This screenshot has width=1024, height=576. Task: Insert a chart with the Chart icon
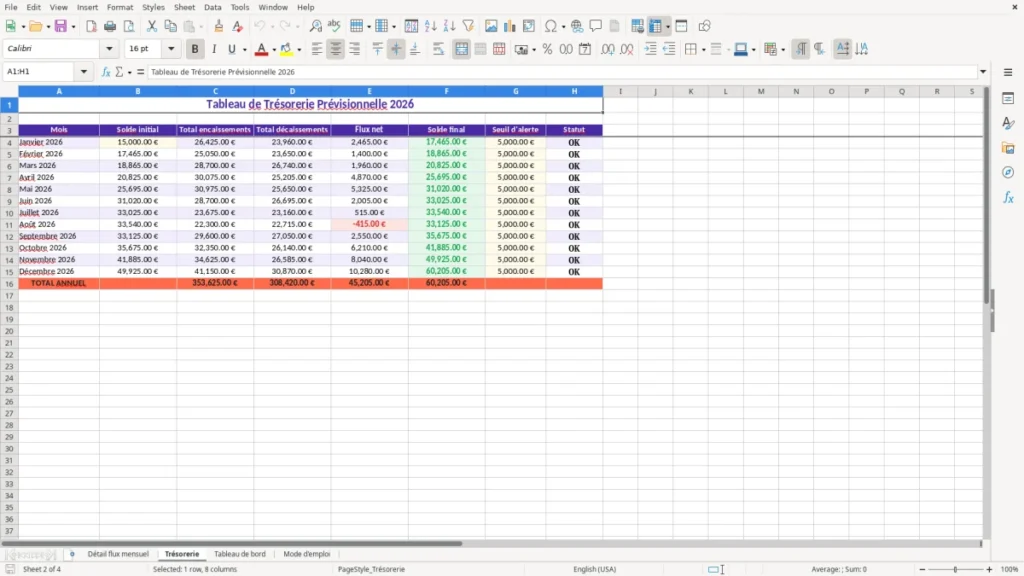click(510, 26)
